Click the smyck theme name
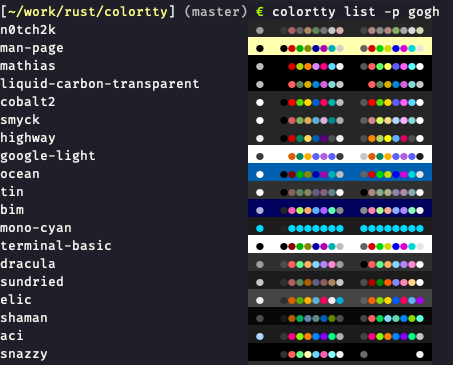Viewport: 453px width, 365px height. point(20,120)
